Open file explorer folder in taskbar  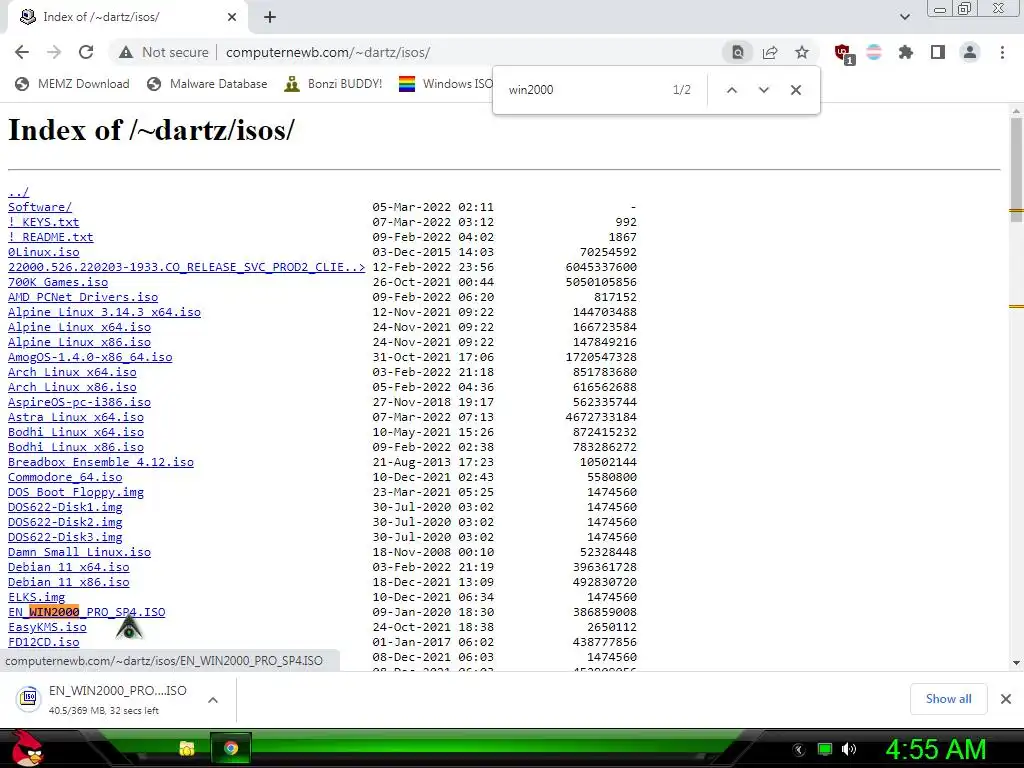click(x=187, y=748)
